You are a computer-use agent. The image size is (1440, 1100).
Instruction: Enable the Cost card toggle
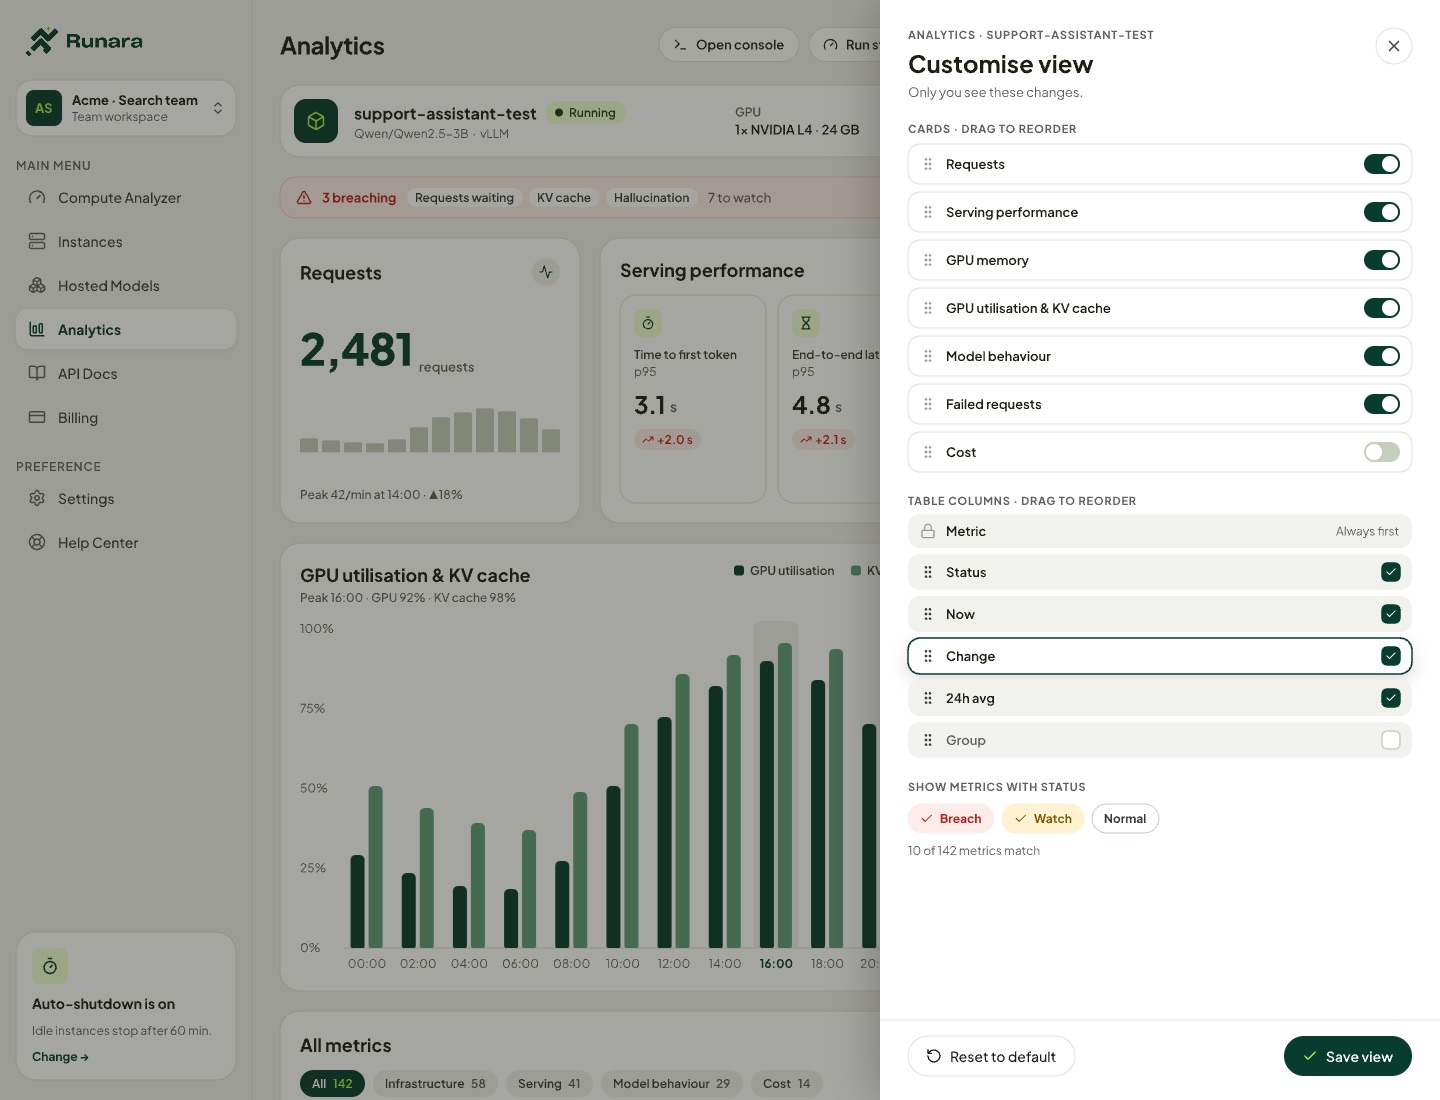click(1382, 452)
